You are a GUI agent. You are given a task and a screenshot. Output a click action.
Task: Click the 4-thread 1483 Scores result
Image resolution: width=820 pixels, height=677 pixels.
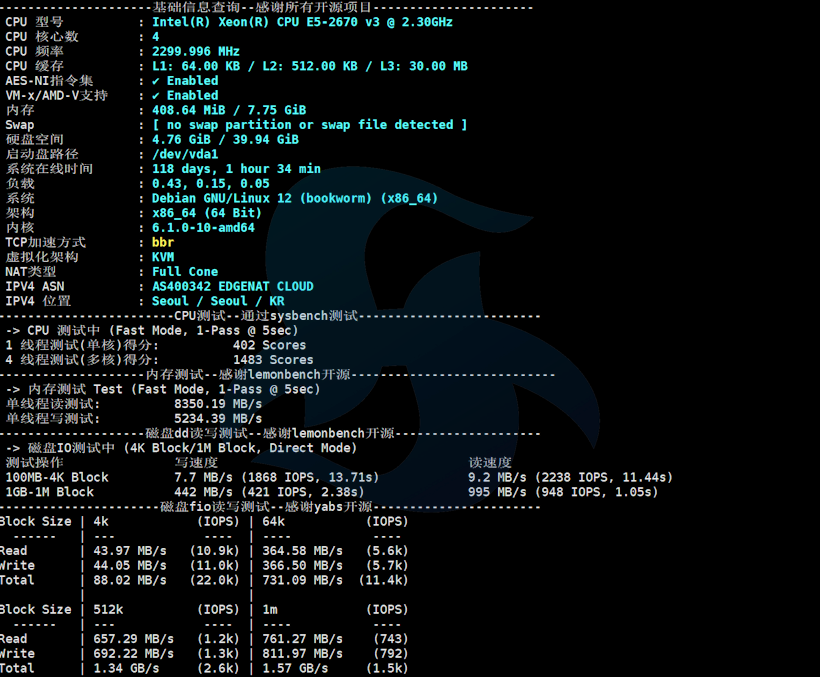click(x=273, y=360)
